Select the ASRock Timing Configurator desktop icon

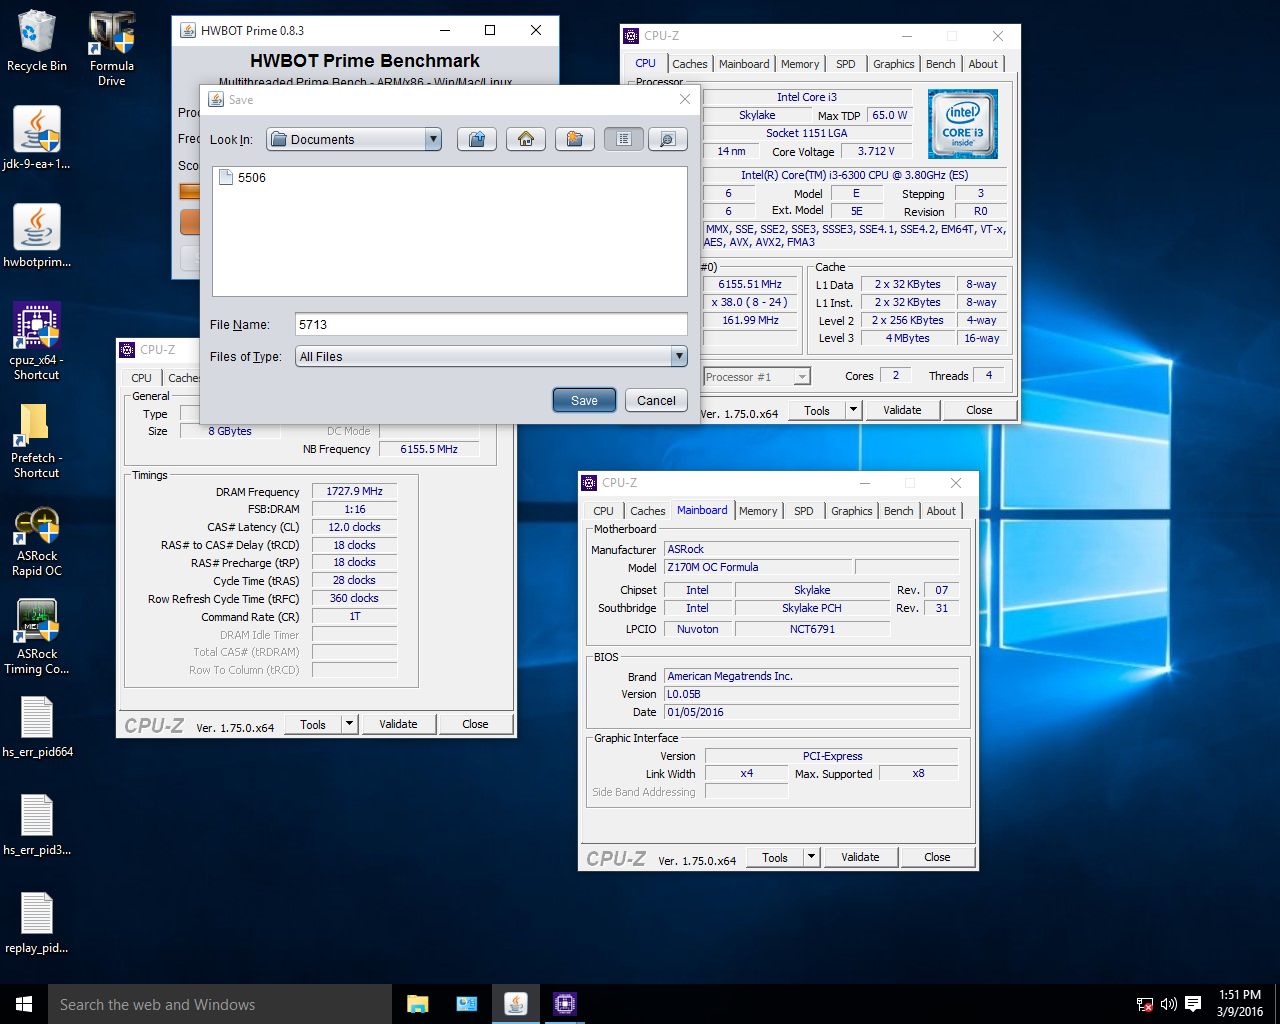pyautogui.click(x=37, y=637)
